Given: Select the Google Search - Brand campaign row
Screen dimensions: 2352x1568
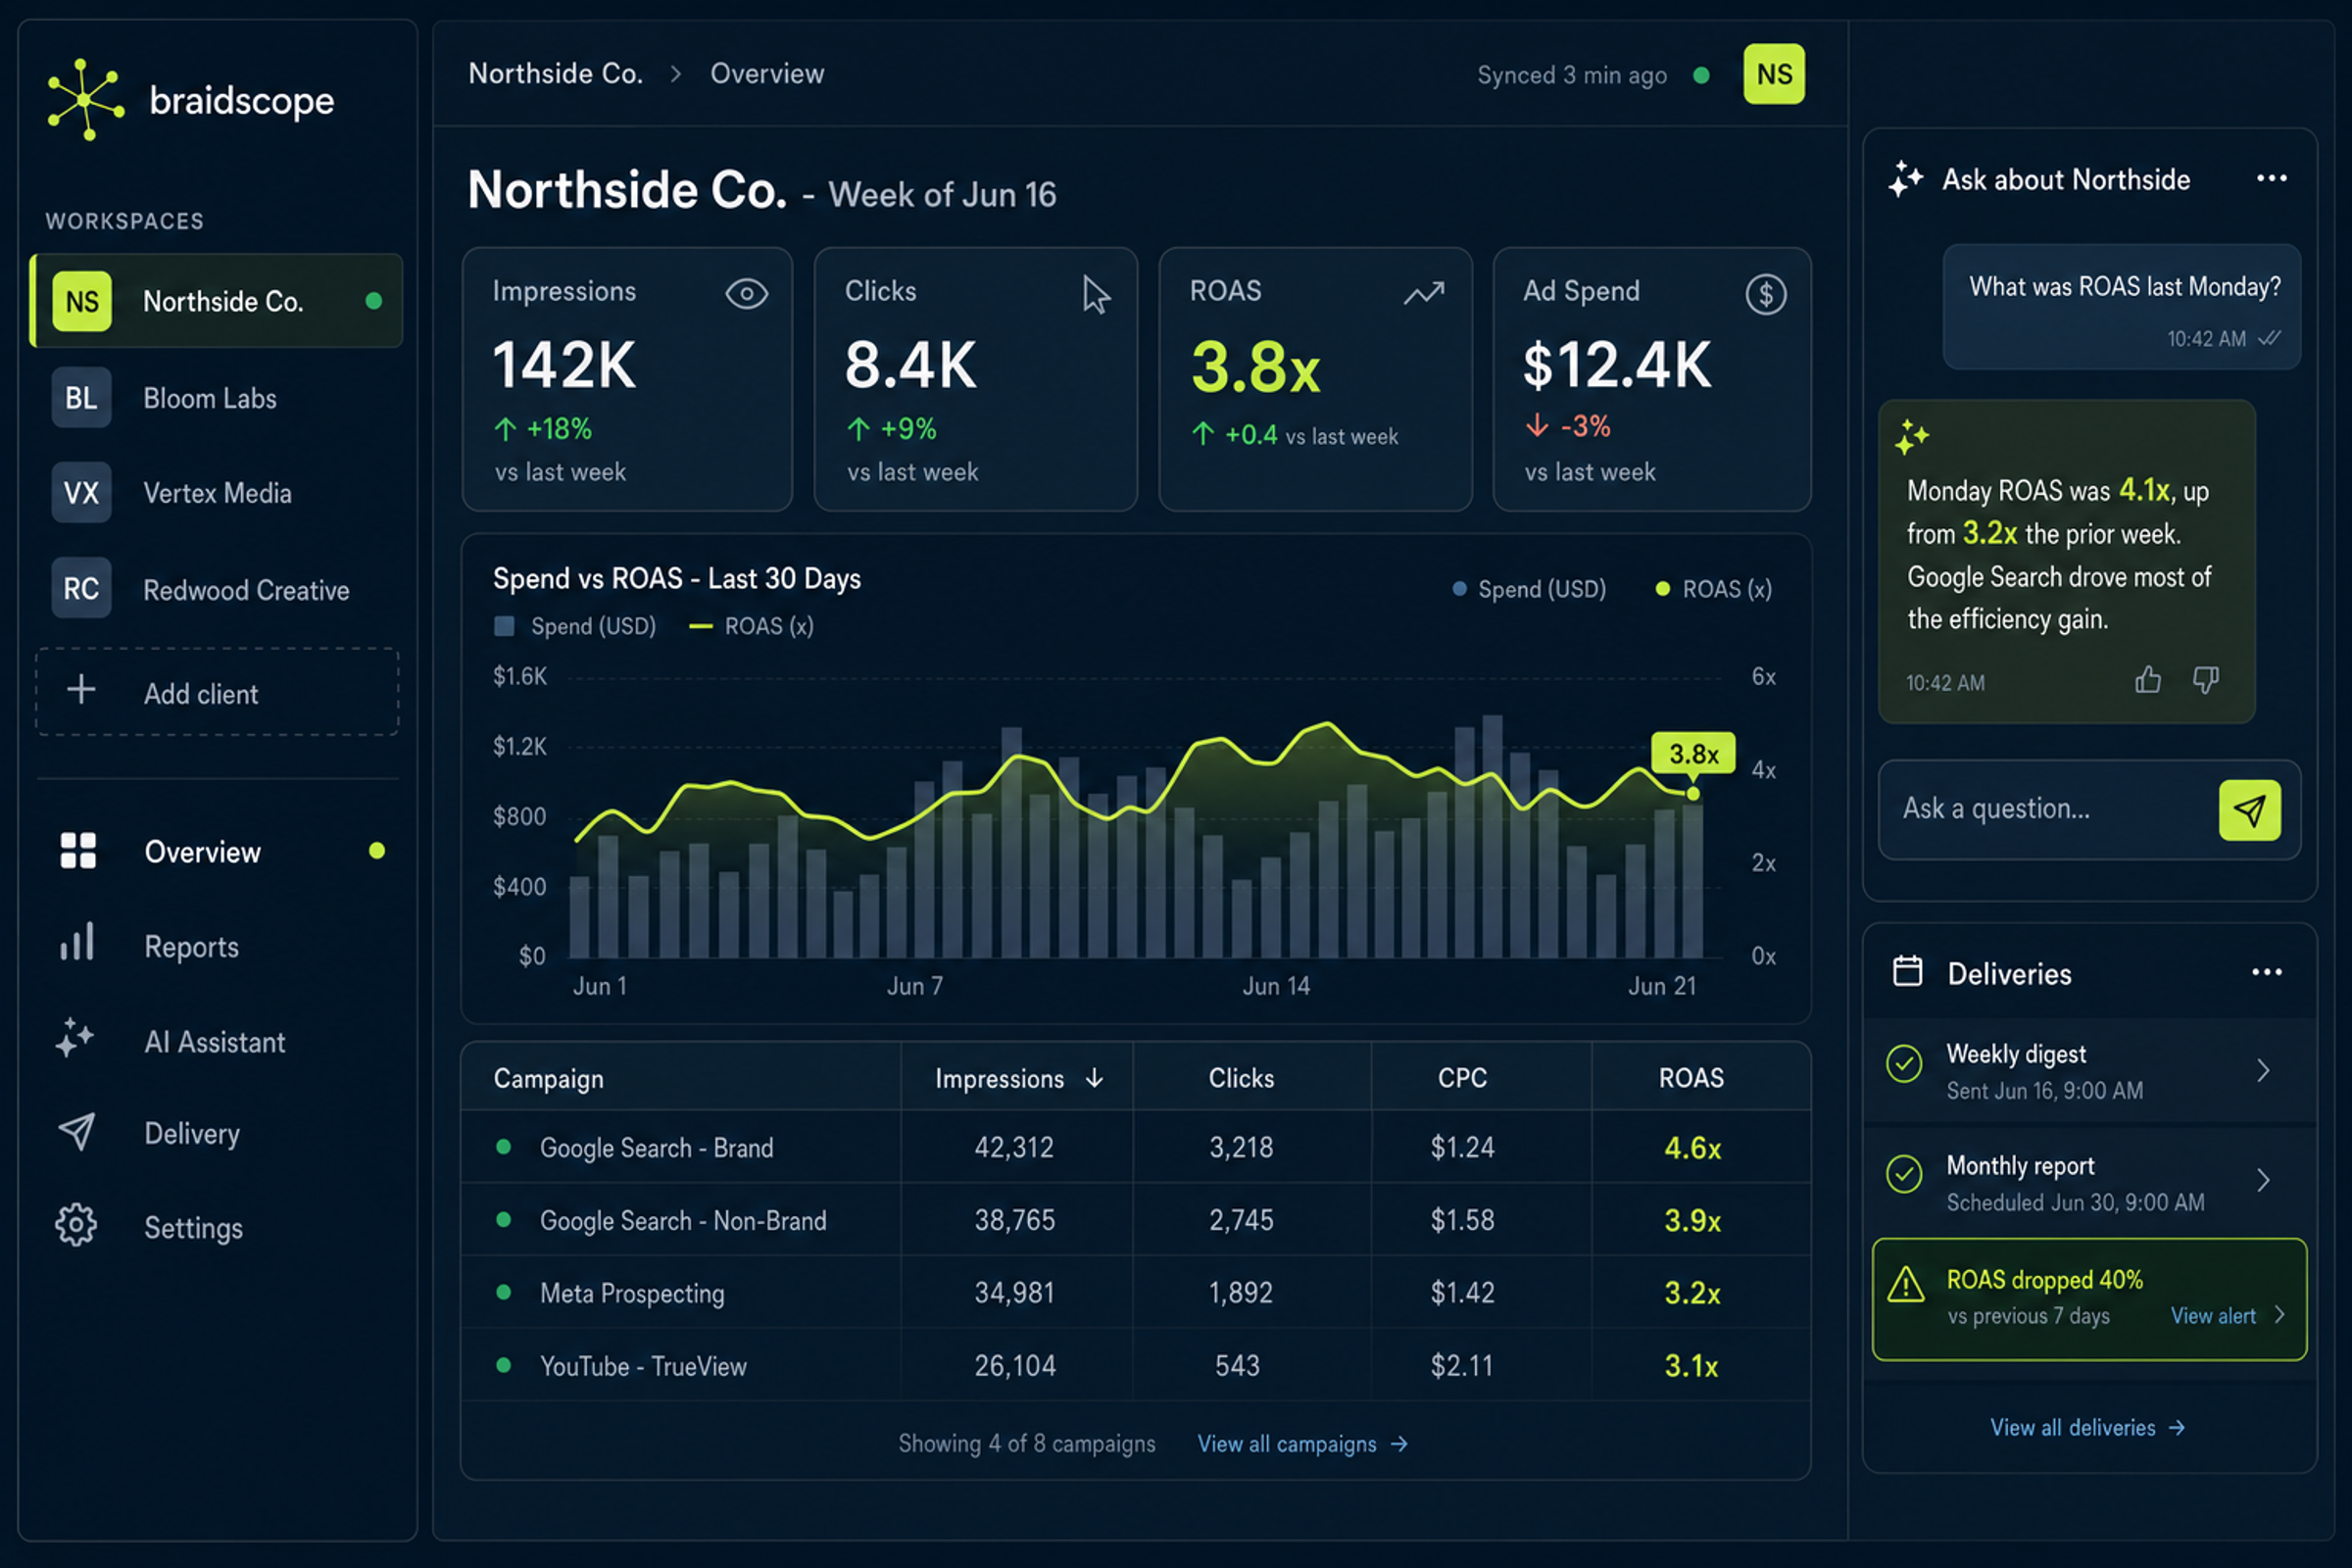Looking at the screenshot, I should pos(1136,1147).
